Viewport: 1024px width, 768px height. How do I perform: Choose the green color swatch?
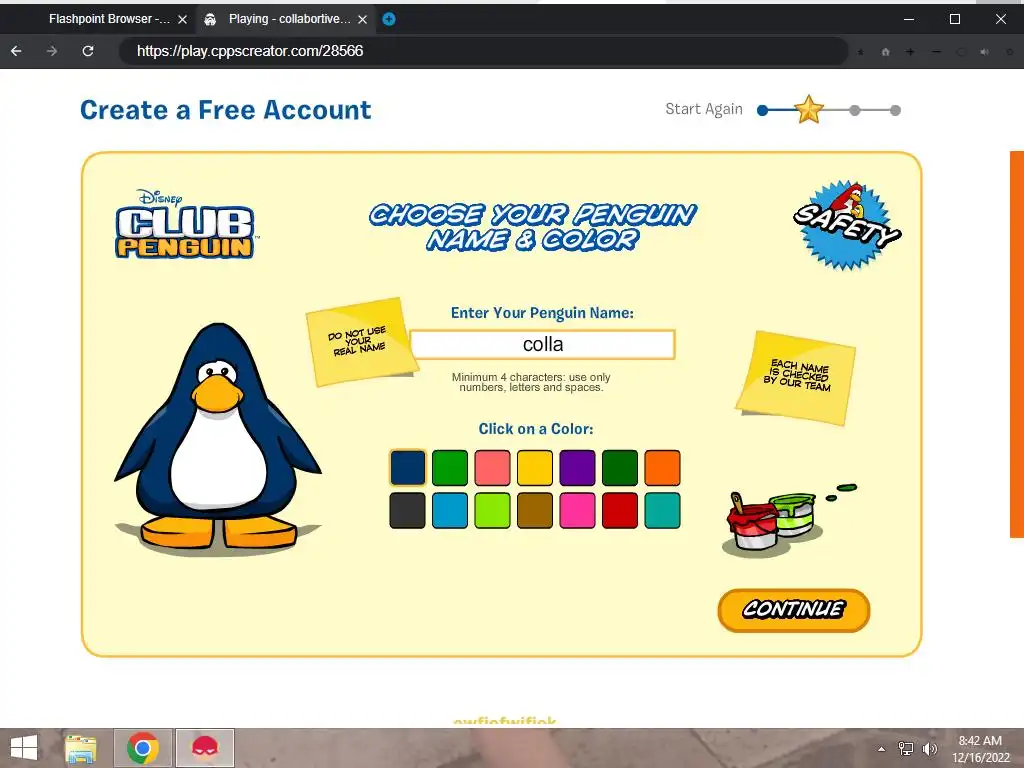click(450, 468)
